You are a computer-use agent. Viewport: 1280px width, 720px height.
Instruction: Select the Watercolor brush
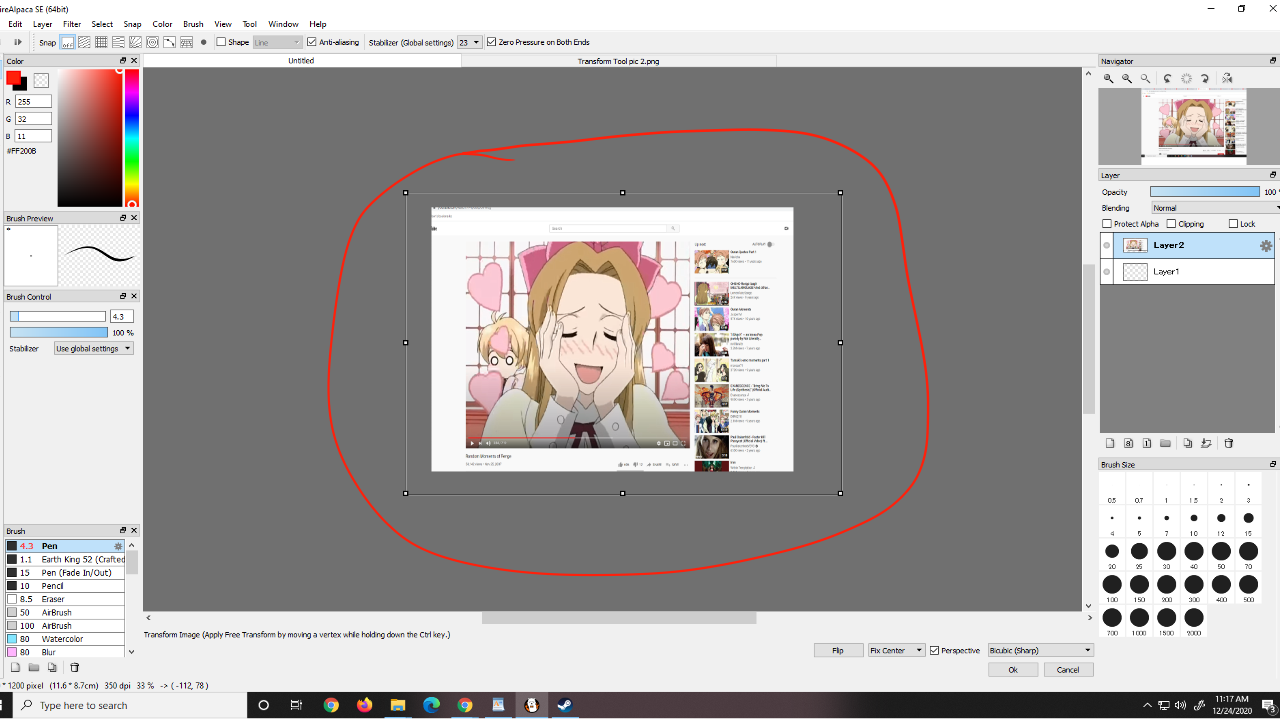pos(65,639)
